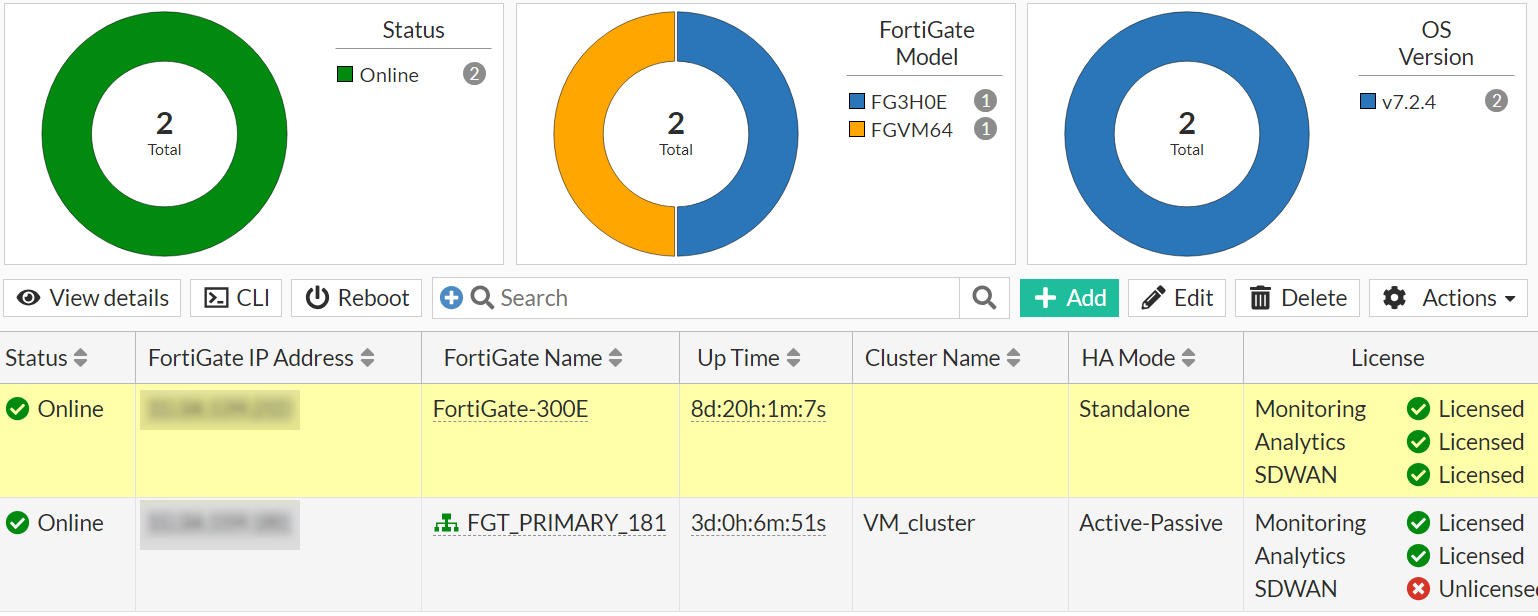The width and height of the screenshot is (1538, 616).
Task: Click the Reboot power icon
Action: coord(316,298)
